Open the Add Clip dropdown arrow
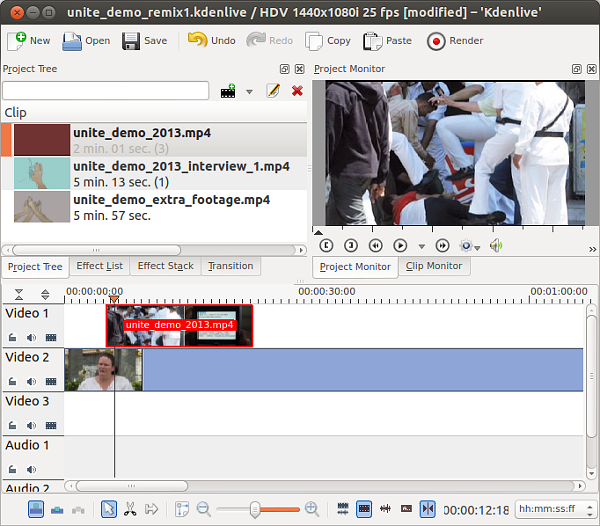The image size is (600, 526). point(249,92)
